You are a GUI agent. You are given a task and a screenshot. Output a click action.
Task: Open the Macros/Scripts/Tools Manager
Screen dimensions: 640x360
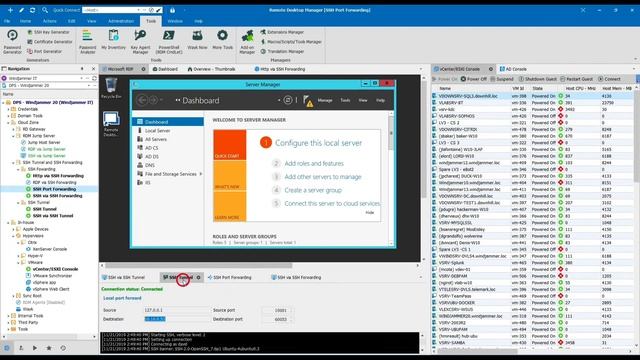tap(291, 42)
